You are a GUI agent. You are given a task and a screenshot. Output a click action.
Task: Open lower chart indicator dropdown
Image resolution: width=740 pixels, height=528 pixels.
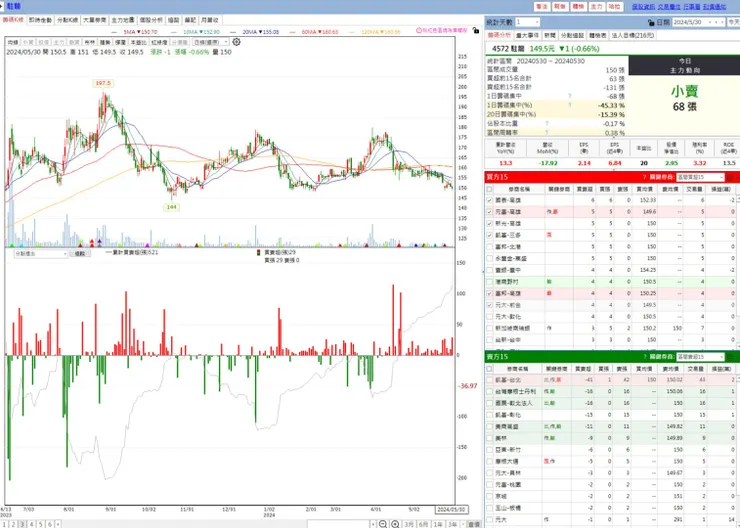[x=41, y=253]
